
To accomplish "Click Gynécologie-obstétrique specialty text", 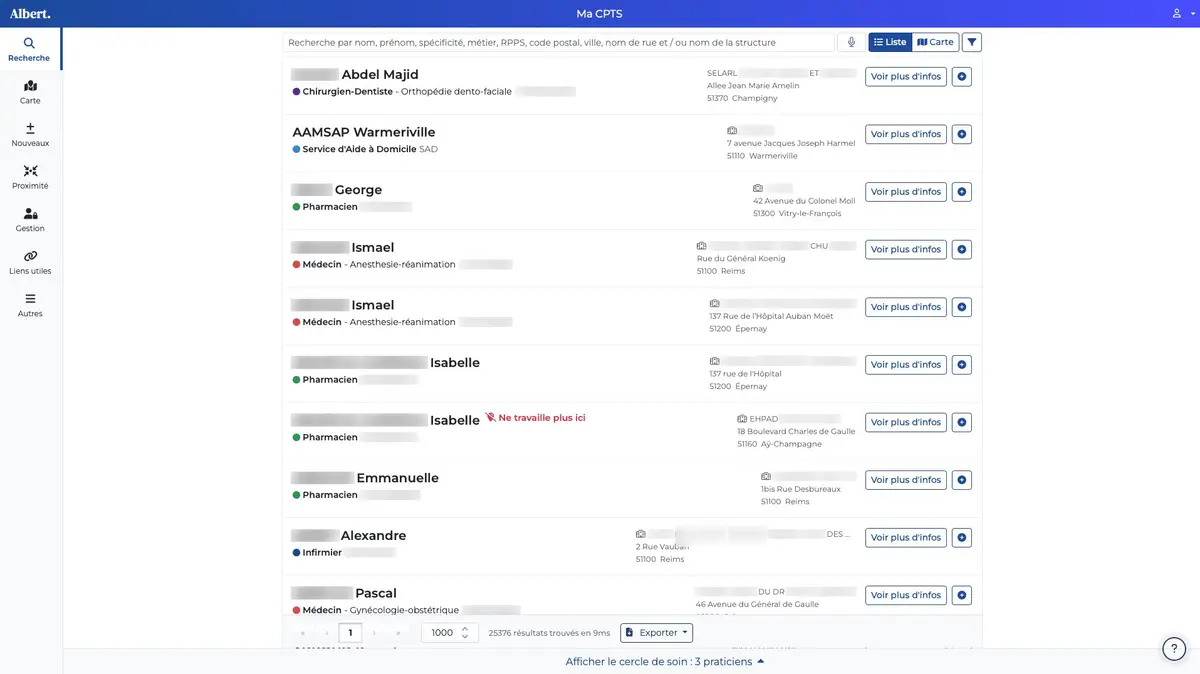I will click(404, 610).
